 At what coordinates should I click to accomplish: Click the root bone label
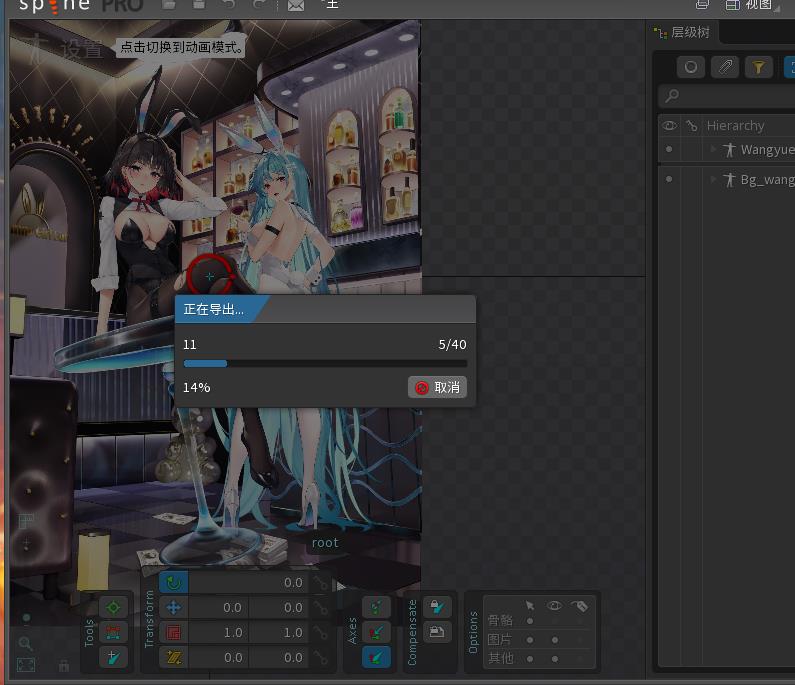pyautogui.click(x=325, y=543)
